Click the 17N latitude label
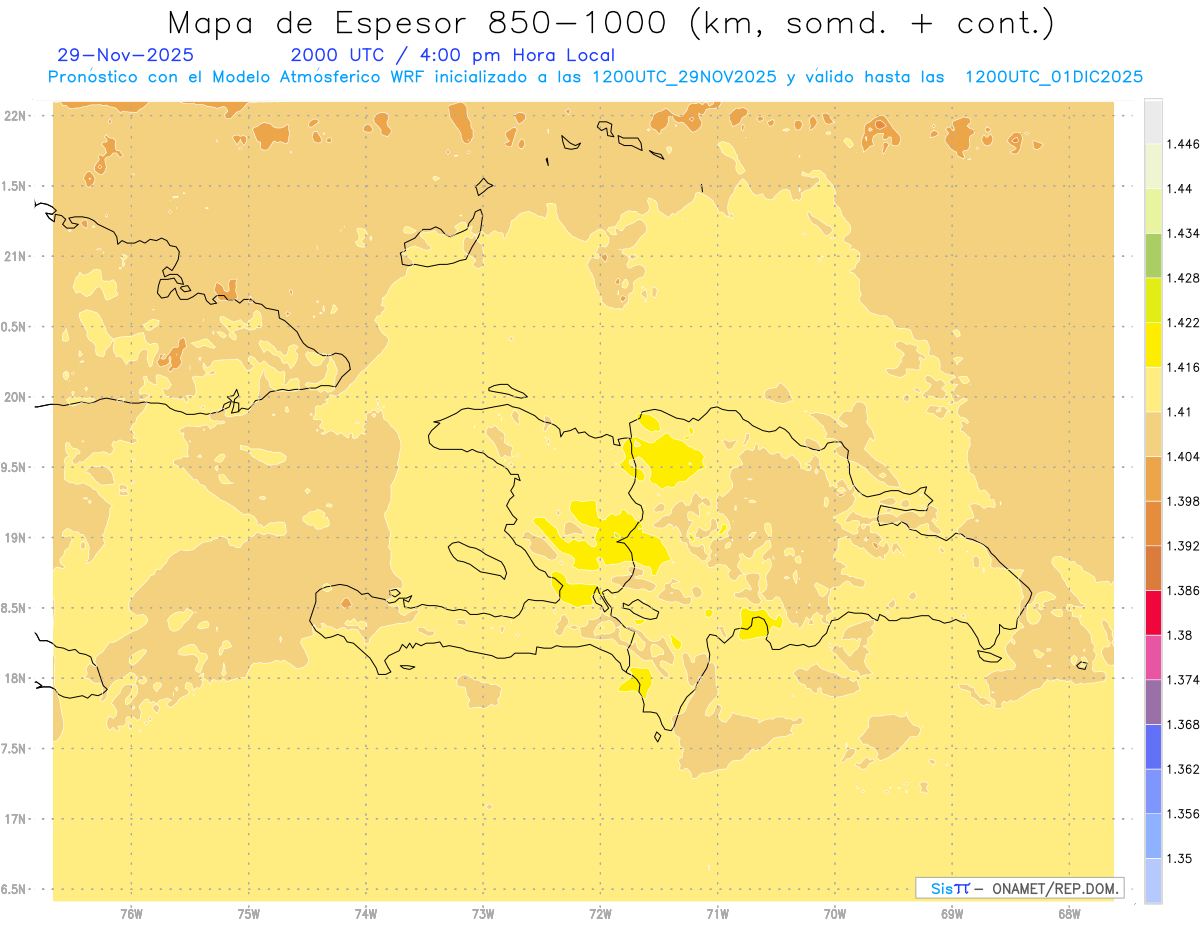The image size is (1200, 927). click(17, 819)
